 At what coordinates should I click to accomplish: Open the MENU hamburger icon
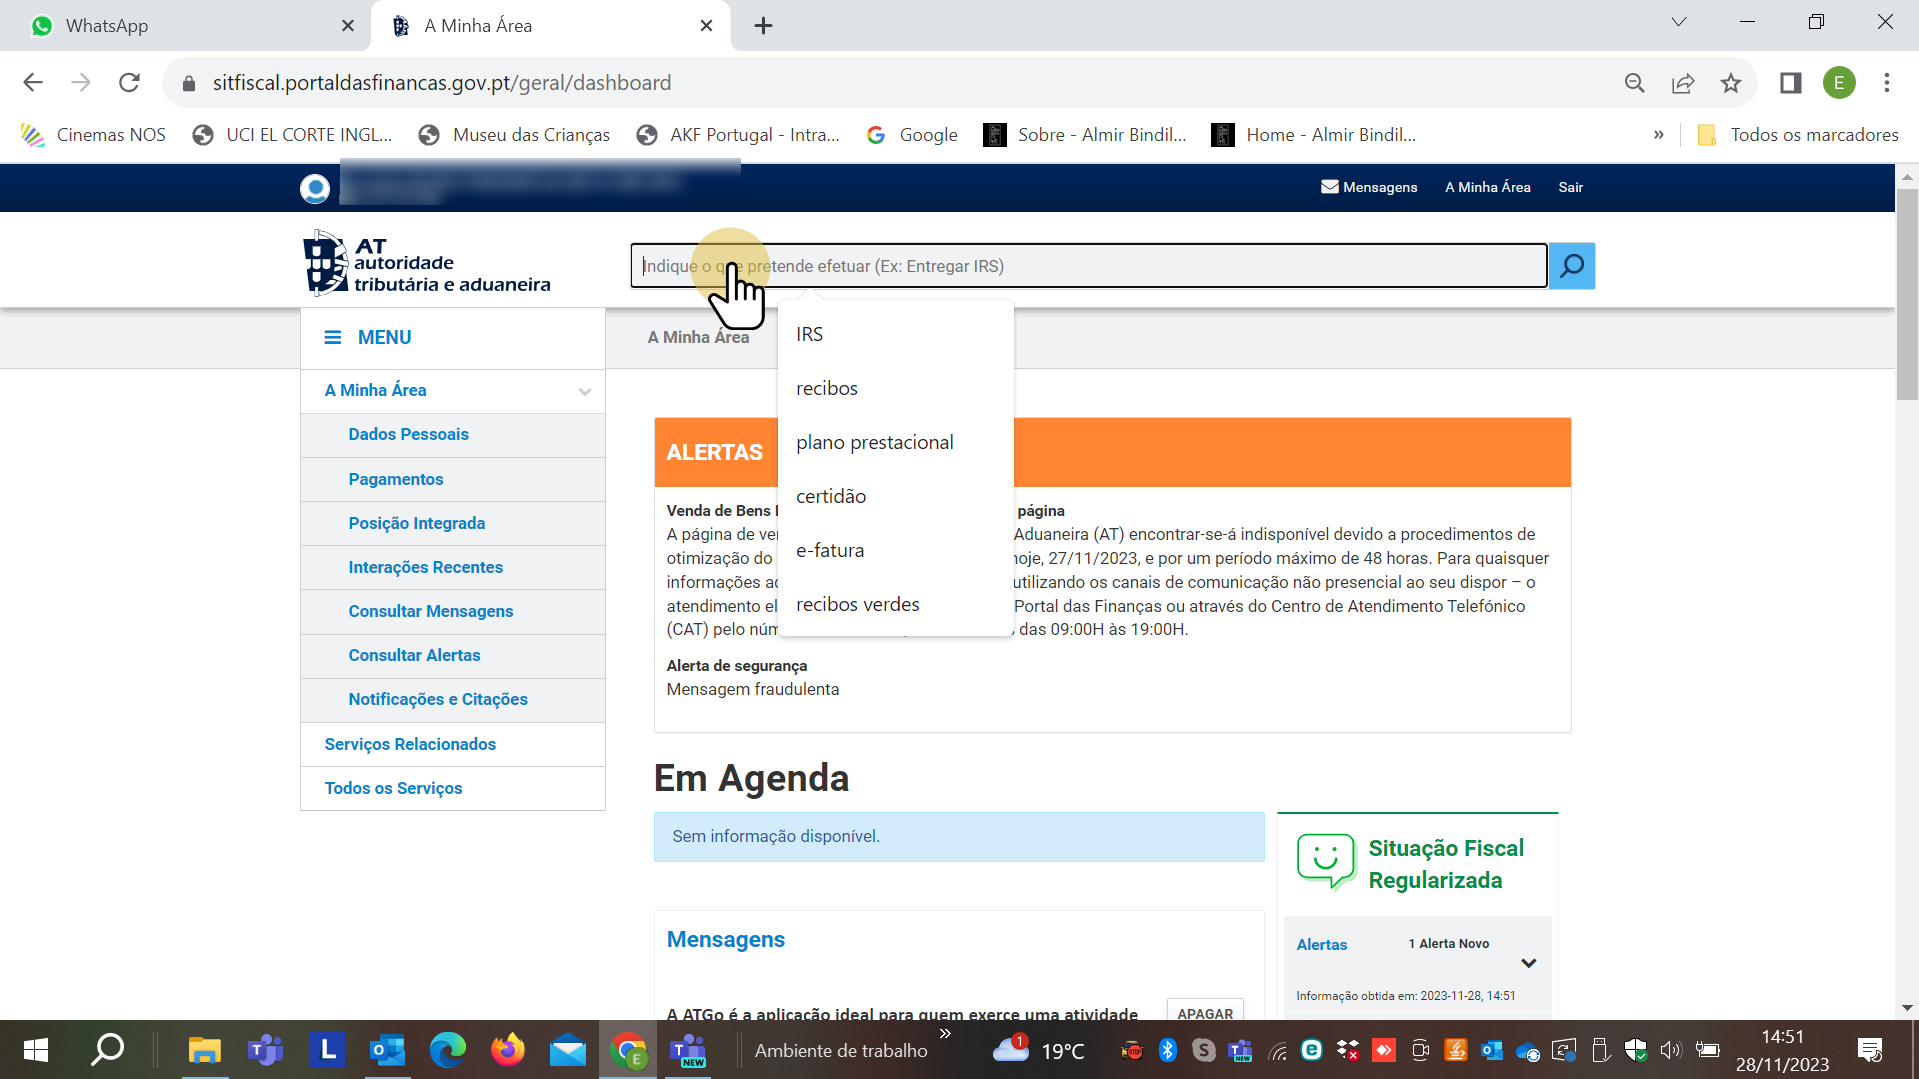(x=333, y=338)
